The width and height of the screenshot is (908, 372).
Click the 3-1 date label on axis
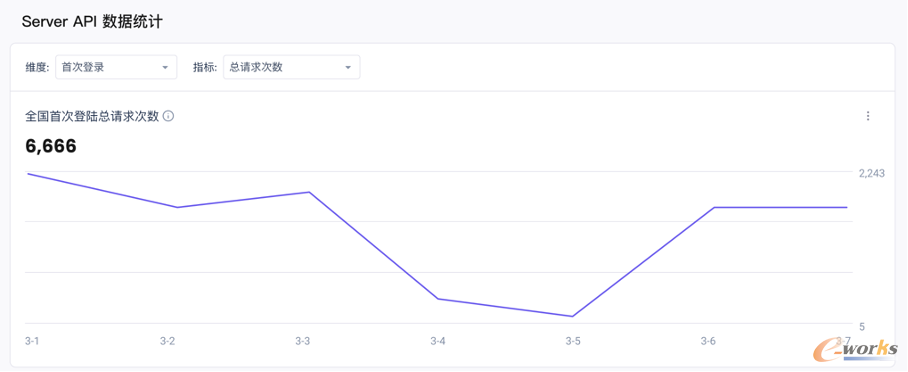pyautogui.click(x=32, y=341)
